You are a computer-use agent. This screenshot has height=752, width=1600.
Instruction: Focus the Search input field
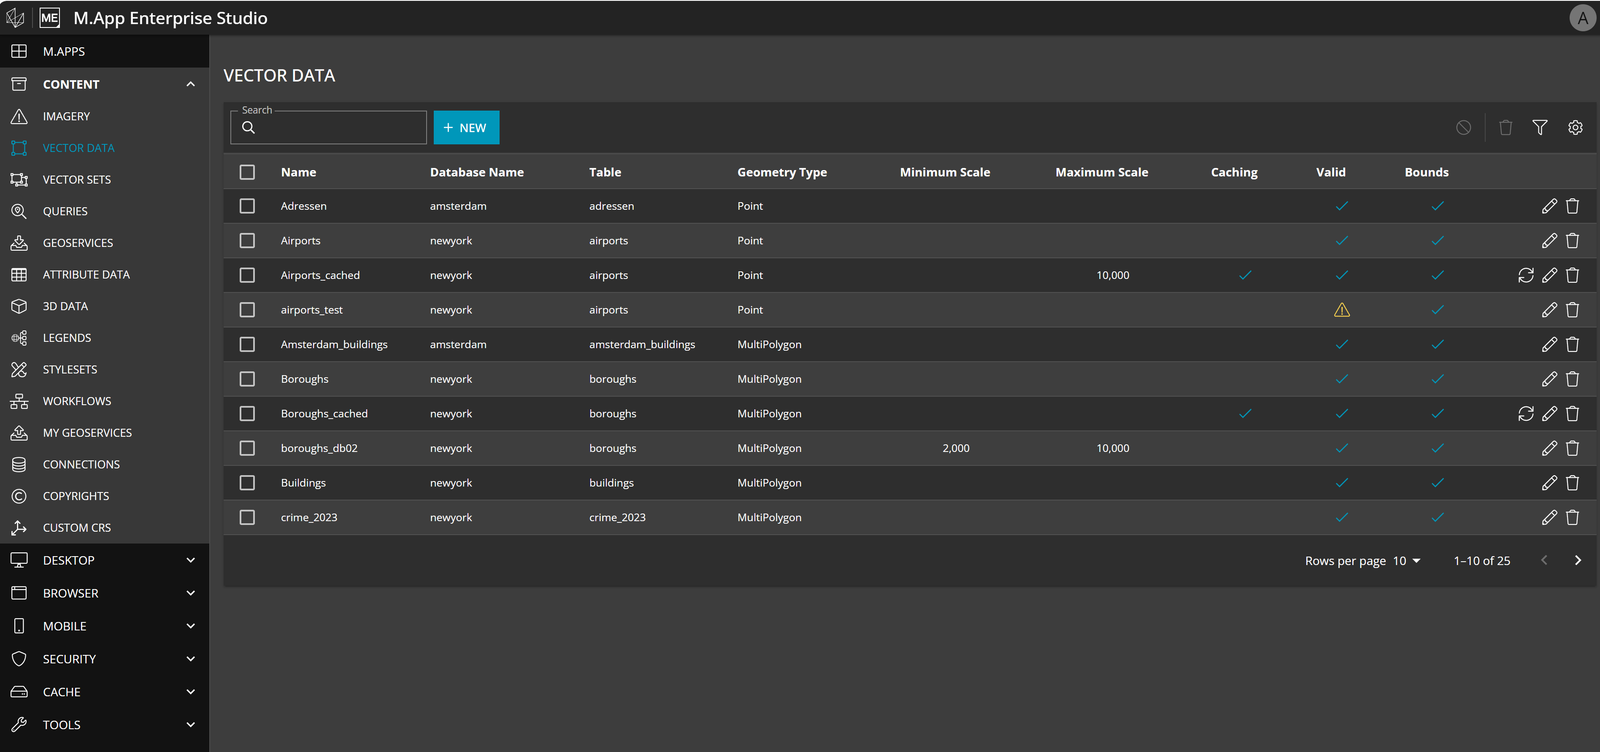pos(329,128)
